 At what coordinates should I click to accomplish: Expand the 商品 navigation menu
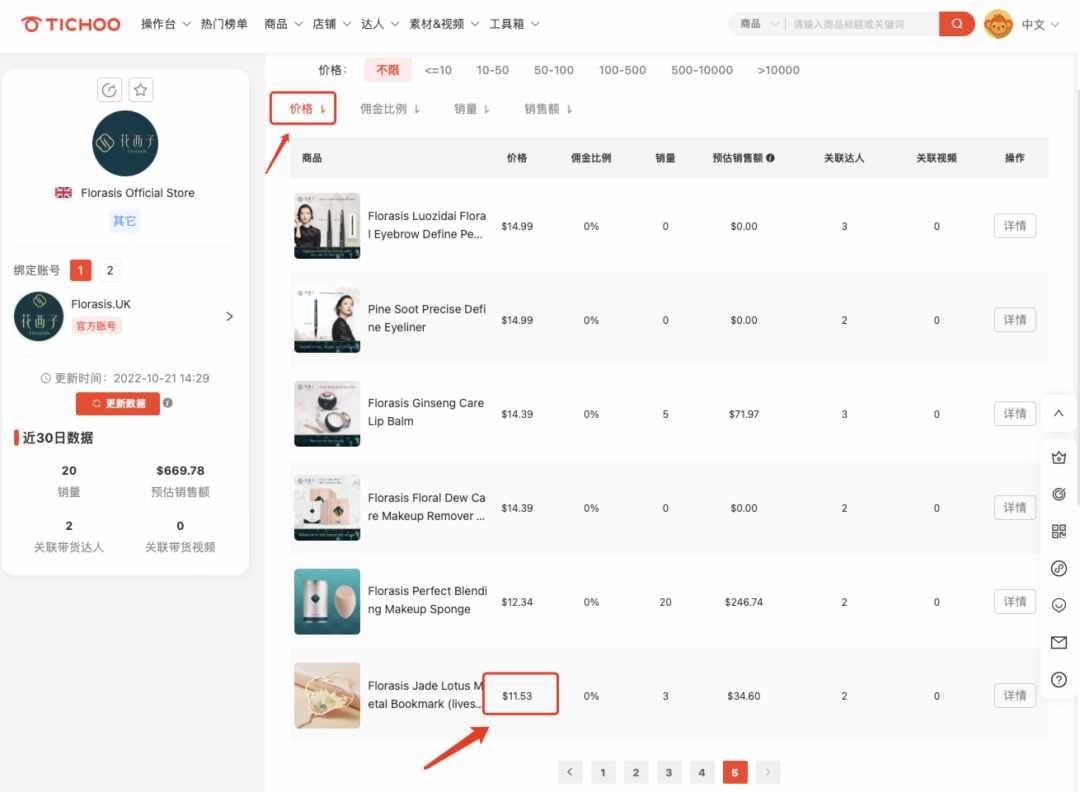[x=283, y=24]
